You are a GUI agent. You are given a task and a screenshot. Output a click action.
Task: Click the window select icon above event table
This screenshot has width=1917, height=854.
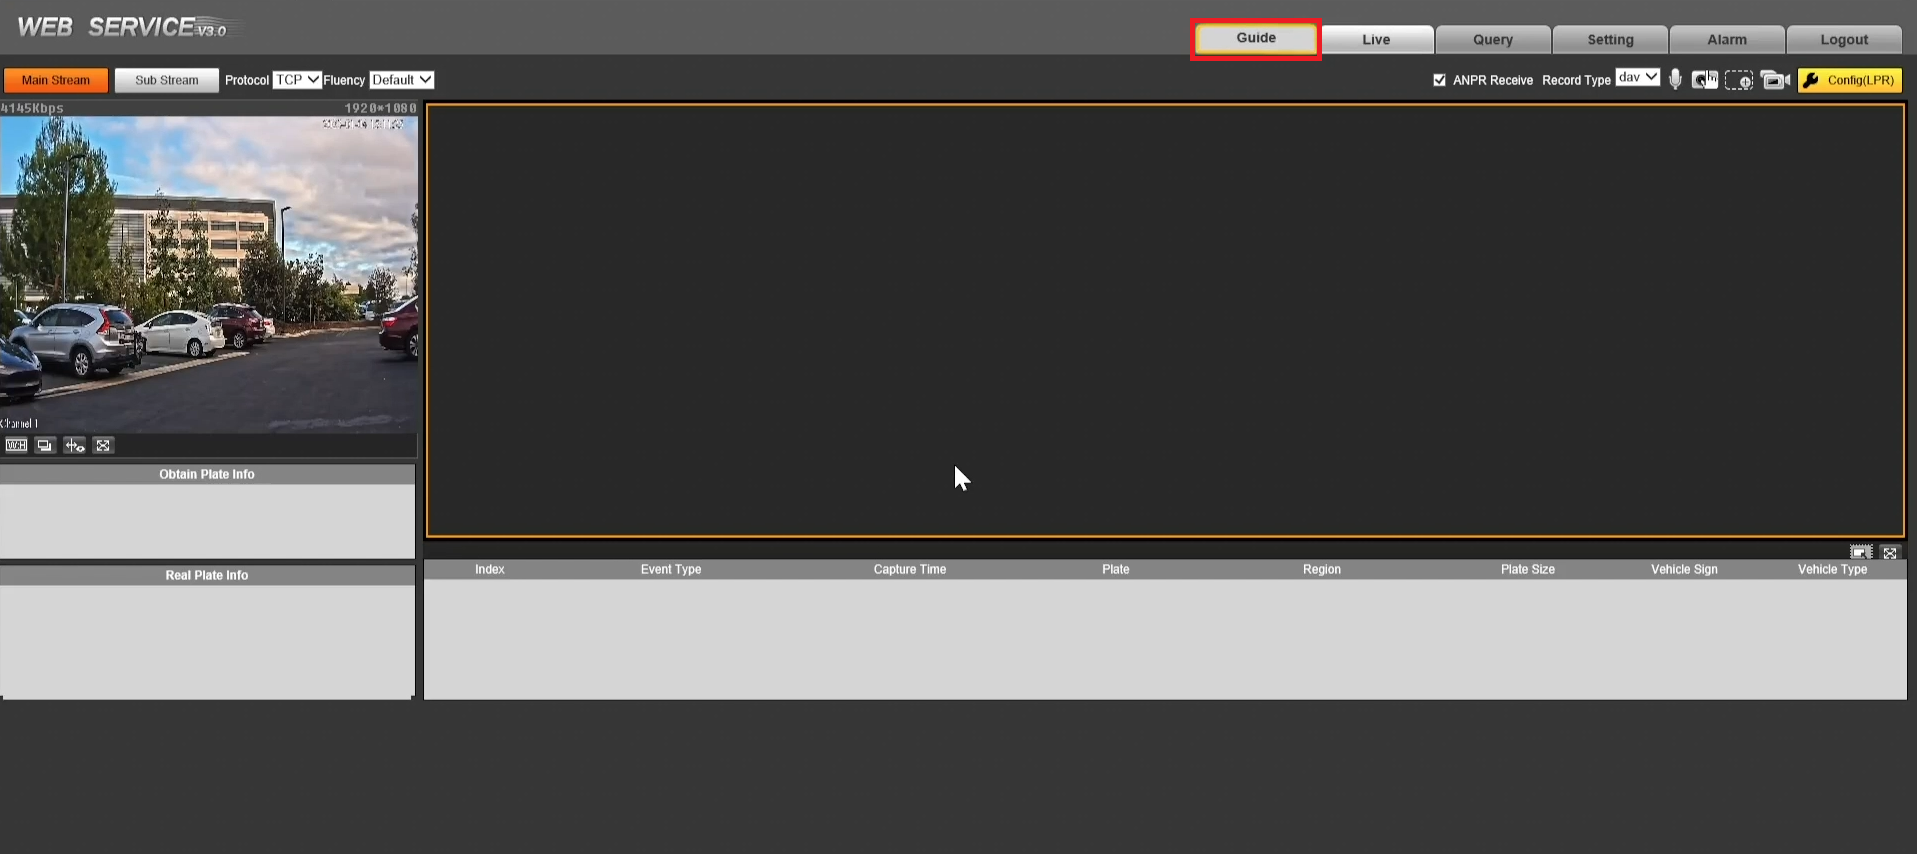[1860, 552]
